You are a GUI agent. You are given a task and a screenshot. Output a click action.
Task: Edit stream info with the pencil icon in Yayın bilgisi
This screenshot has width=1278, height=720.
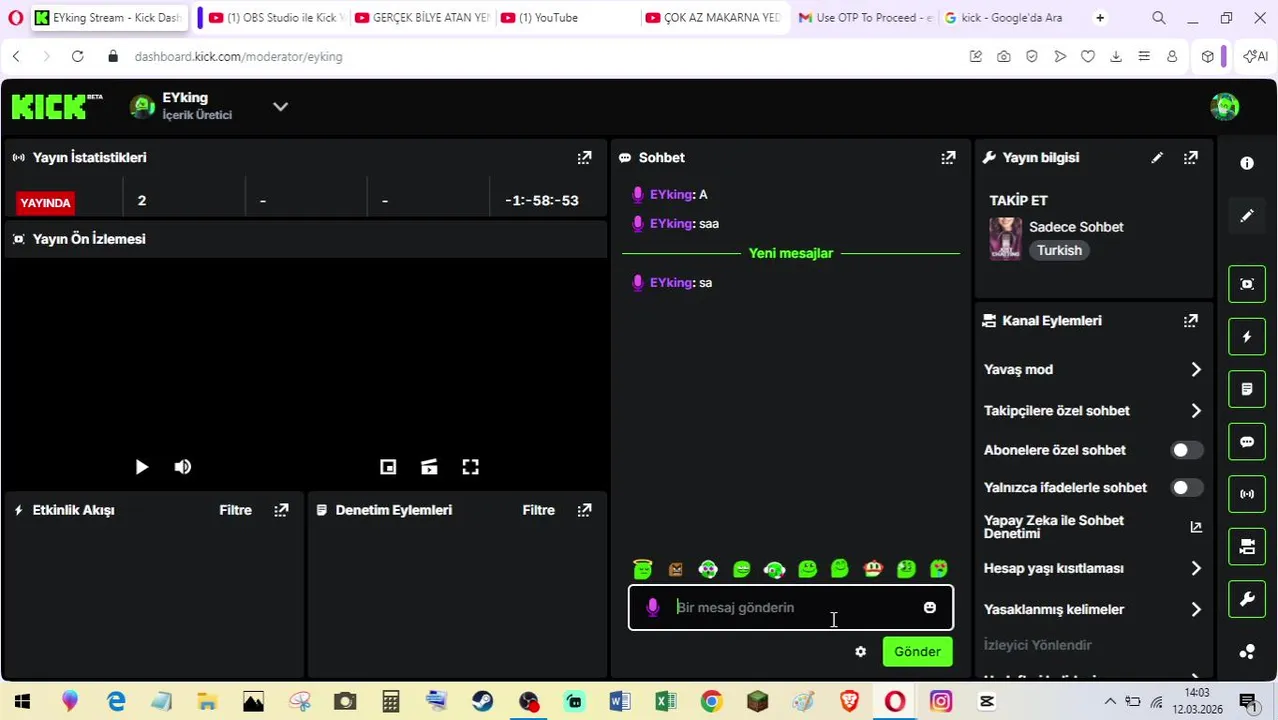point(1157,158)
